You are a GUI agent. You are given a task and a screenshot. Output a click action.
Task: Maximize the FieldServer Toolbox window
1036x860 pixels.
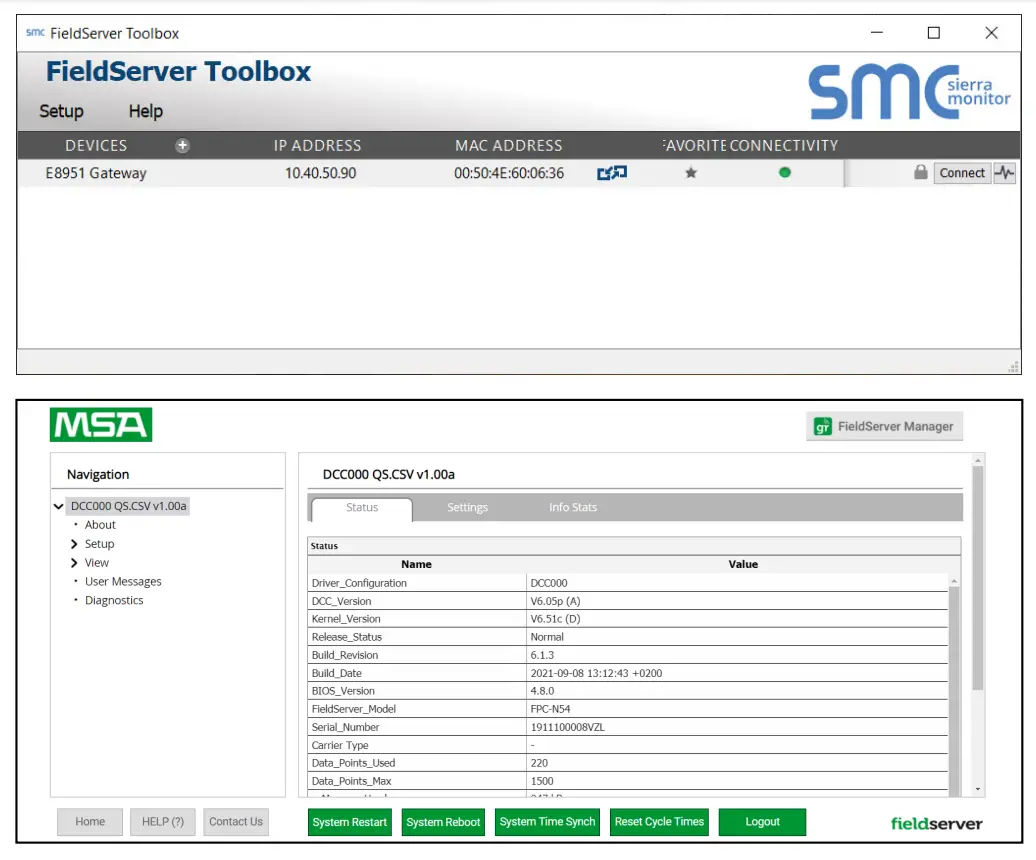click(934, 32)
